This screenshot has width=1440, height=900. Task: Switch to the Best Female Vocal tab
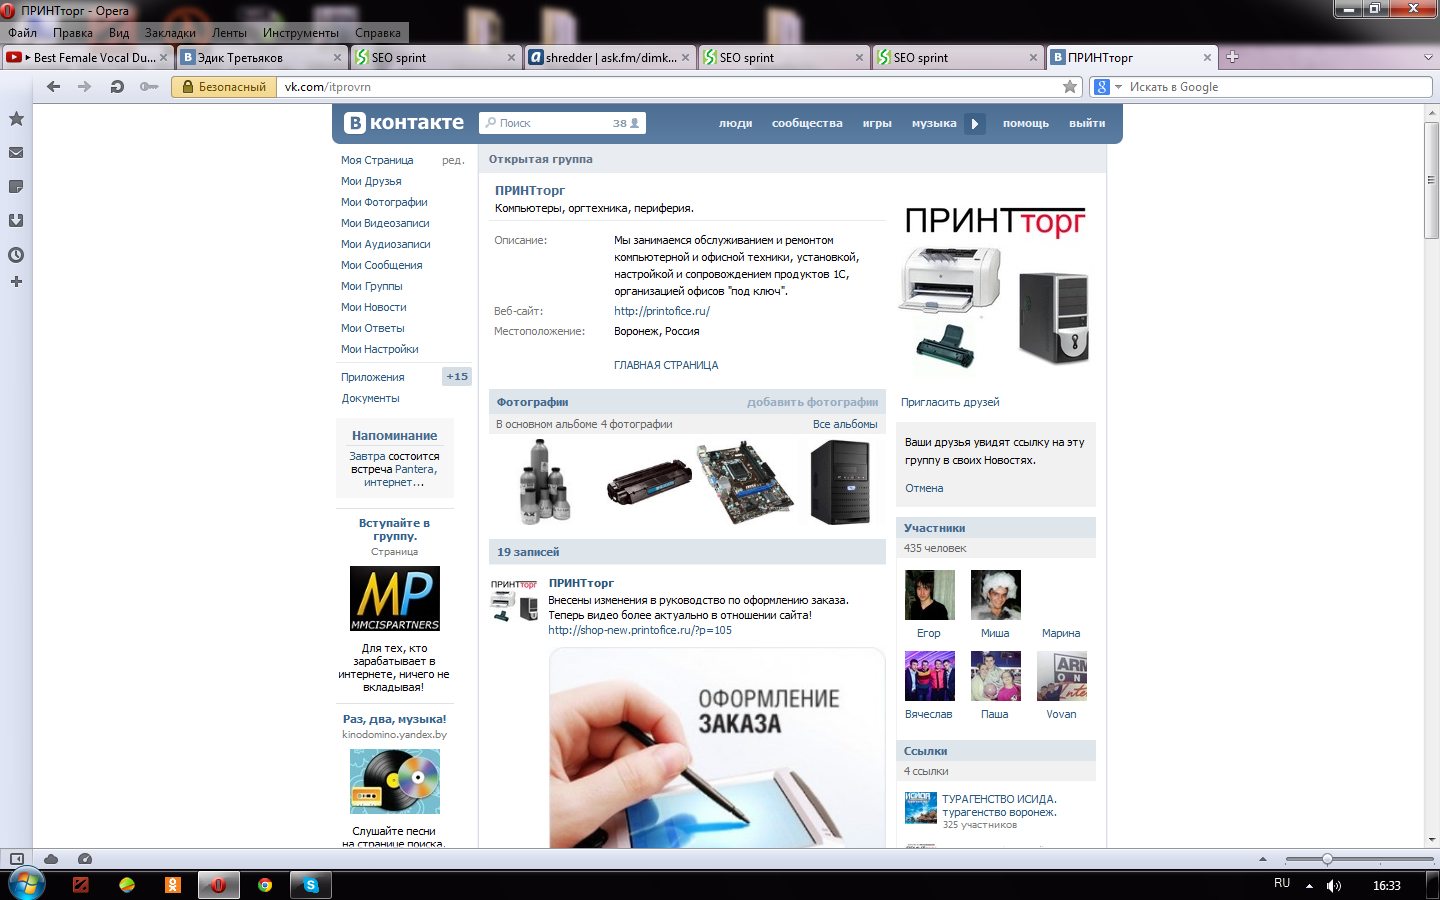(x=87, y=57)
